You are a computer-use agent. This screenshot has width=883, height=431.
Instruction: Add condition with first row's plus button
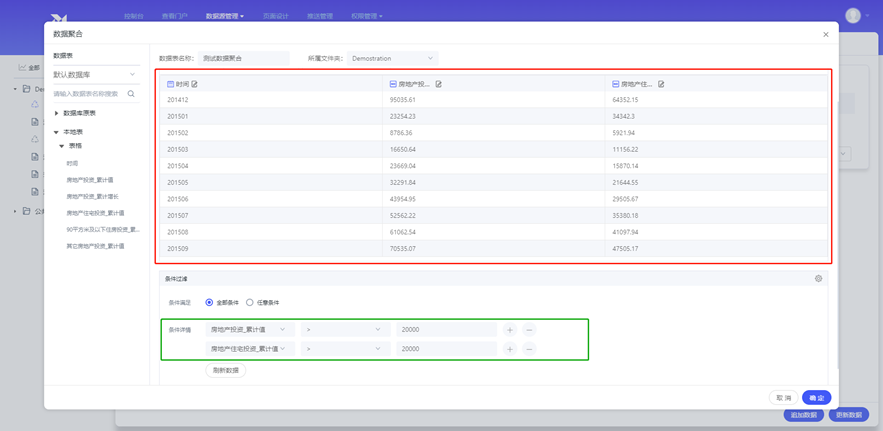(x=510, y=329)
